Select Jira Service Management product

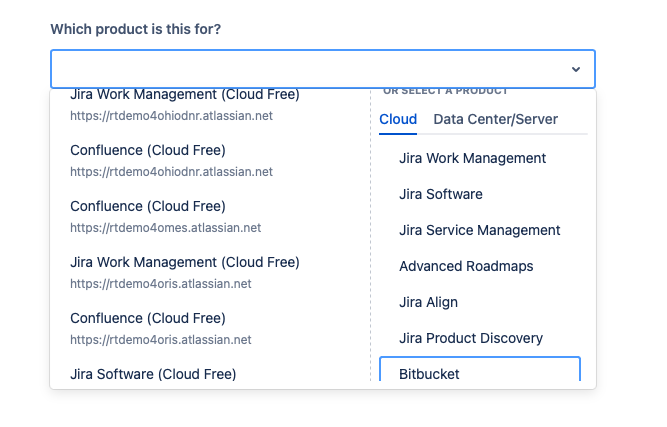tap(479, 230)
